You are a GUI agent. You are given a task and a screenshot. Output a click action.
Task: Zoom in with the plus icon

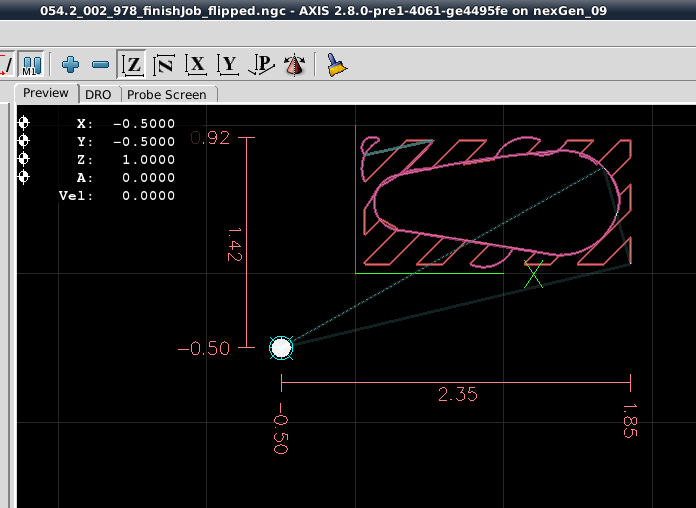[70, 65]
